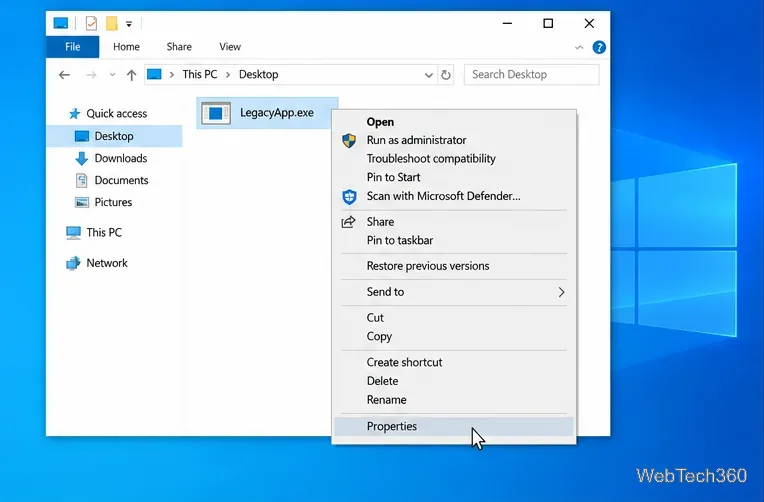
Task: Click the This PC monitor icon in sidebar
Action: point(74,233)
